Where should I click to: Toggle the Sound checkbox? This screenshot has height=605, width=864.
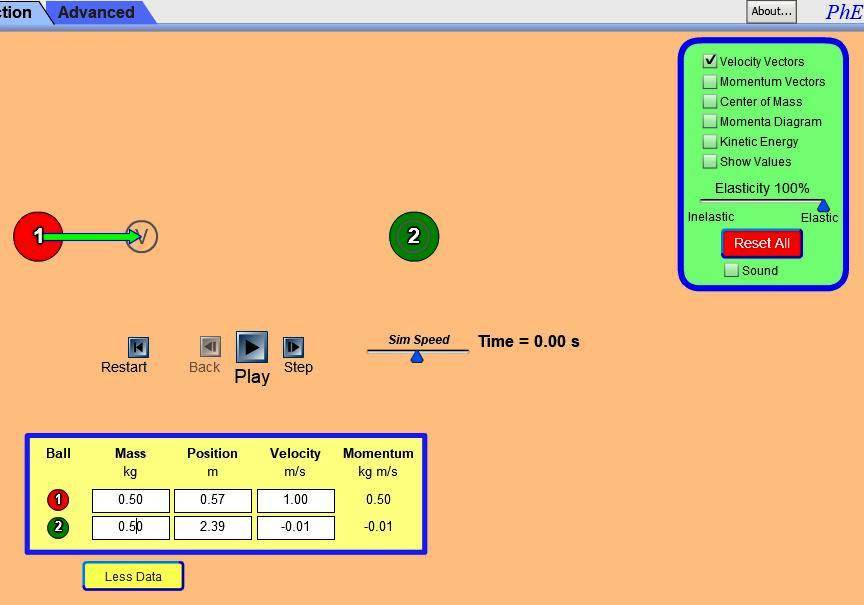(731, 270)
